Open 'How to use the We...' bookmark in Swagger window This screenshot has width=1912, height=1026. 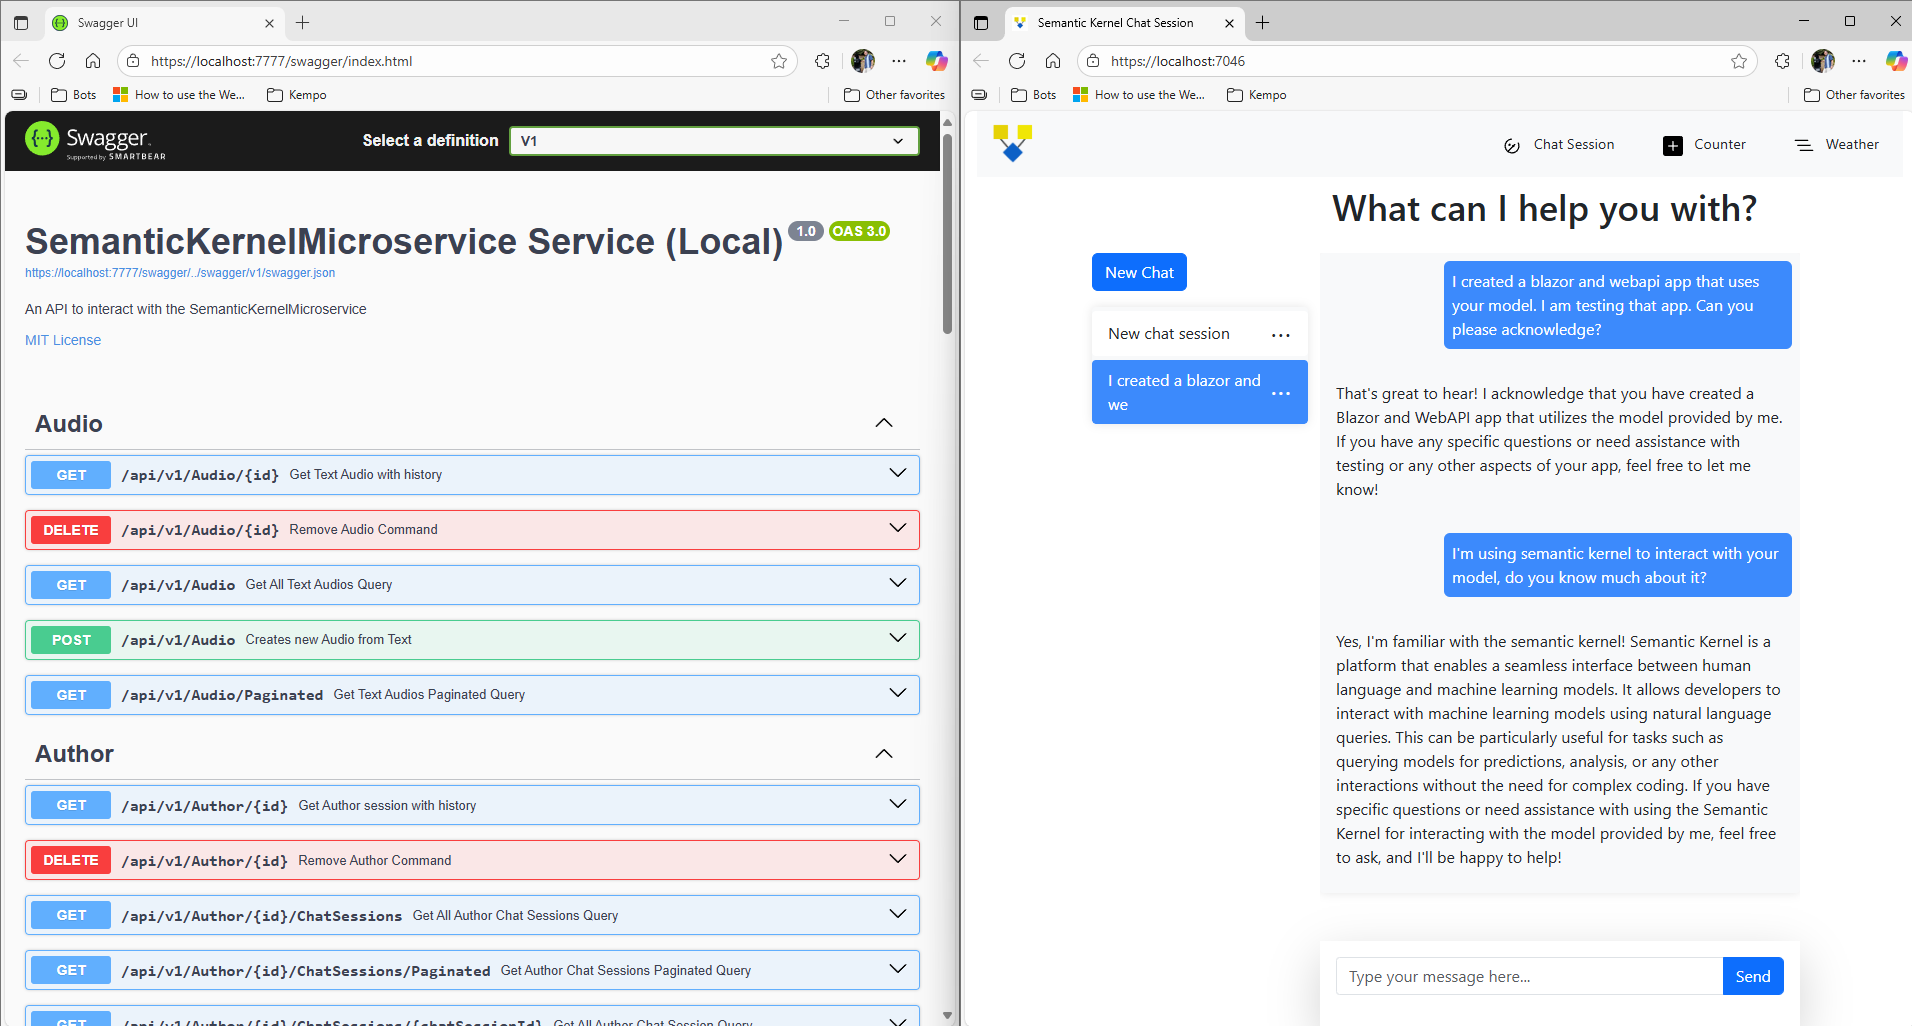pyautogui.click(x=179, y=95)
